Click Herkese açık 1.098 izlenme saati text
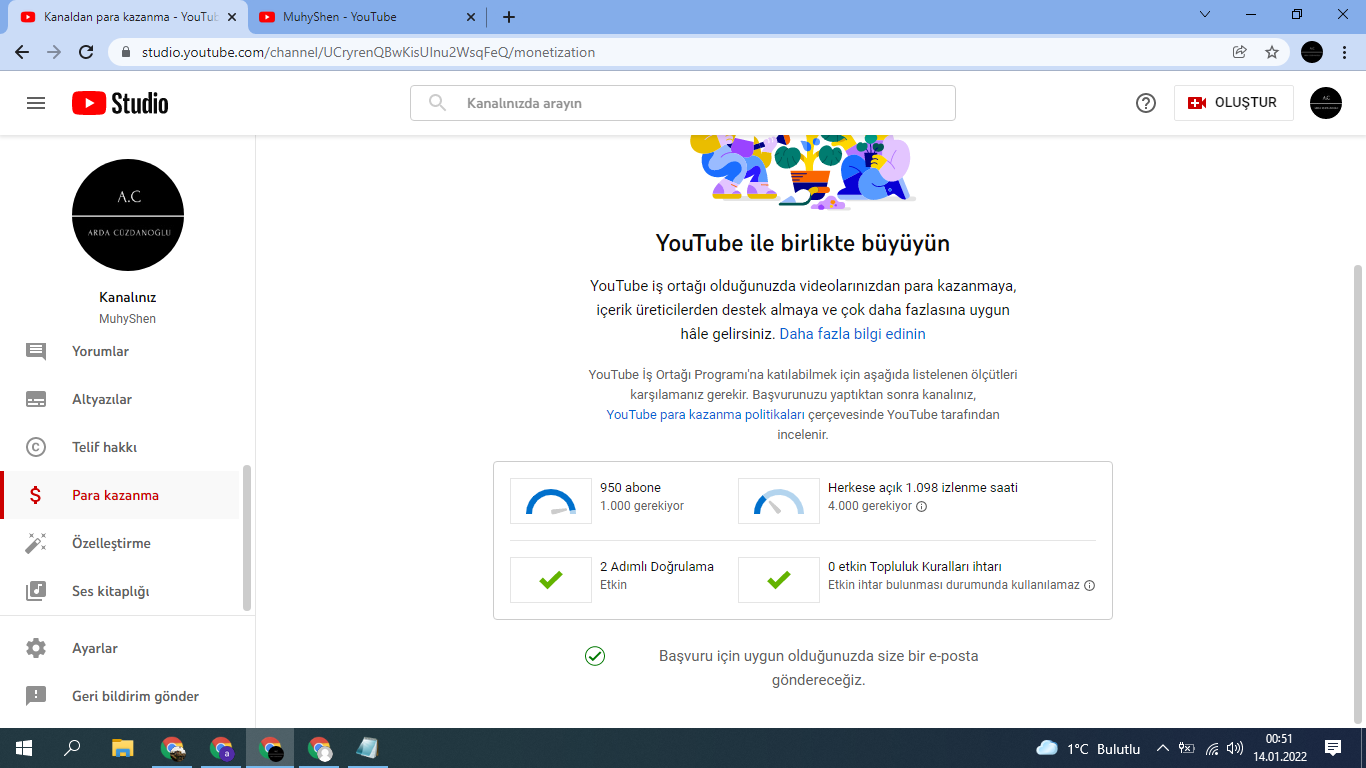This screenshot has width=1366, height=768. pos(923,488)
